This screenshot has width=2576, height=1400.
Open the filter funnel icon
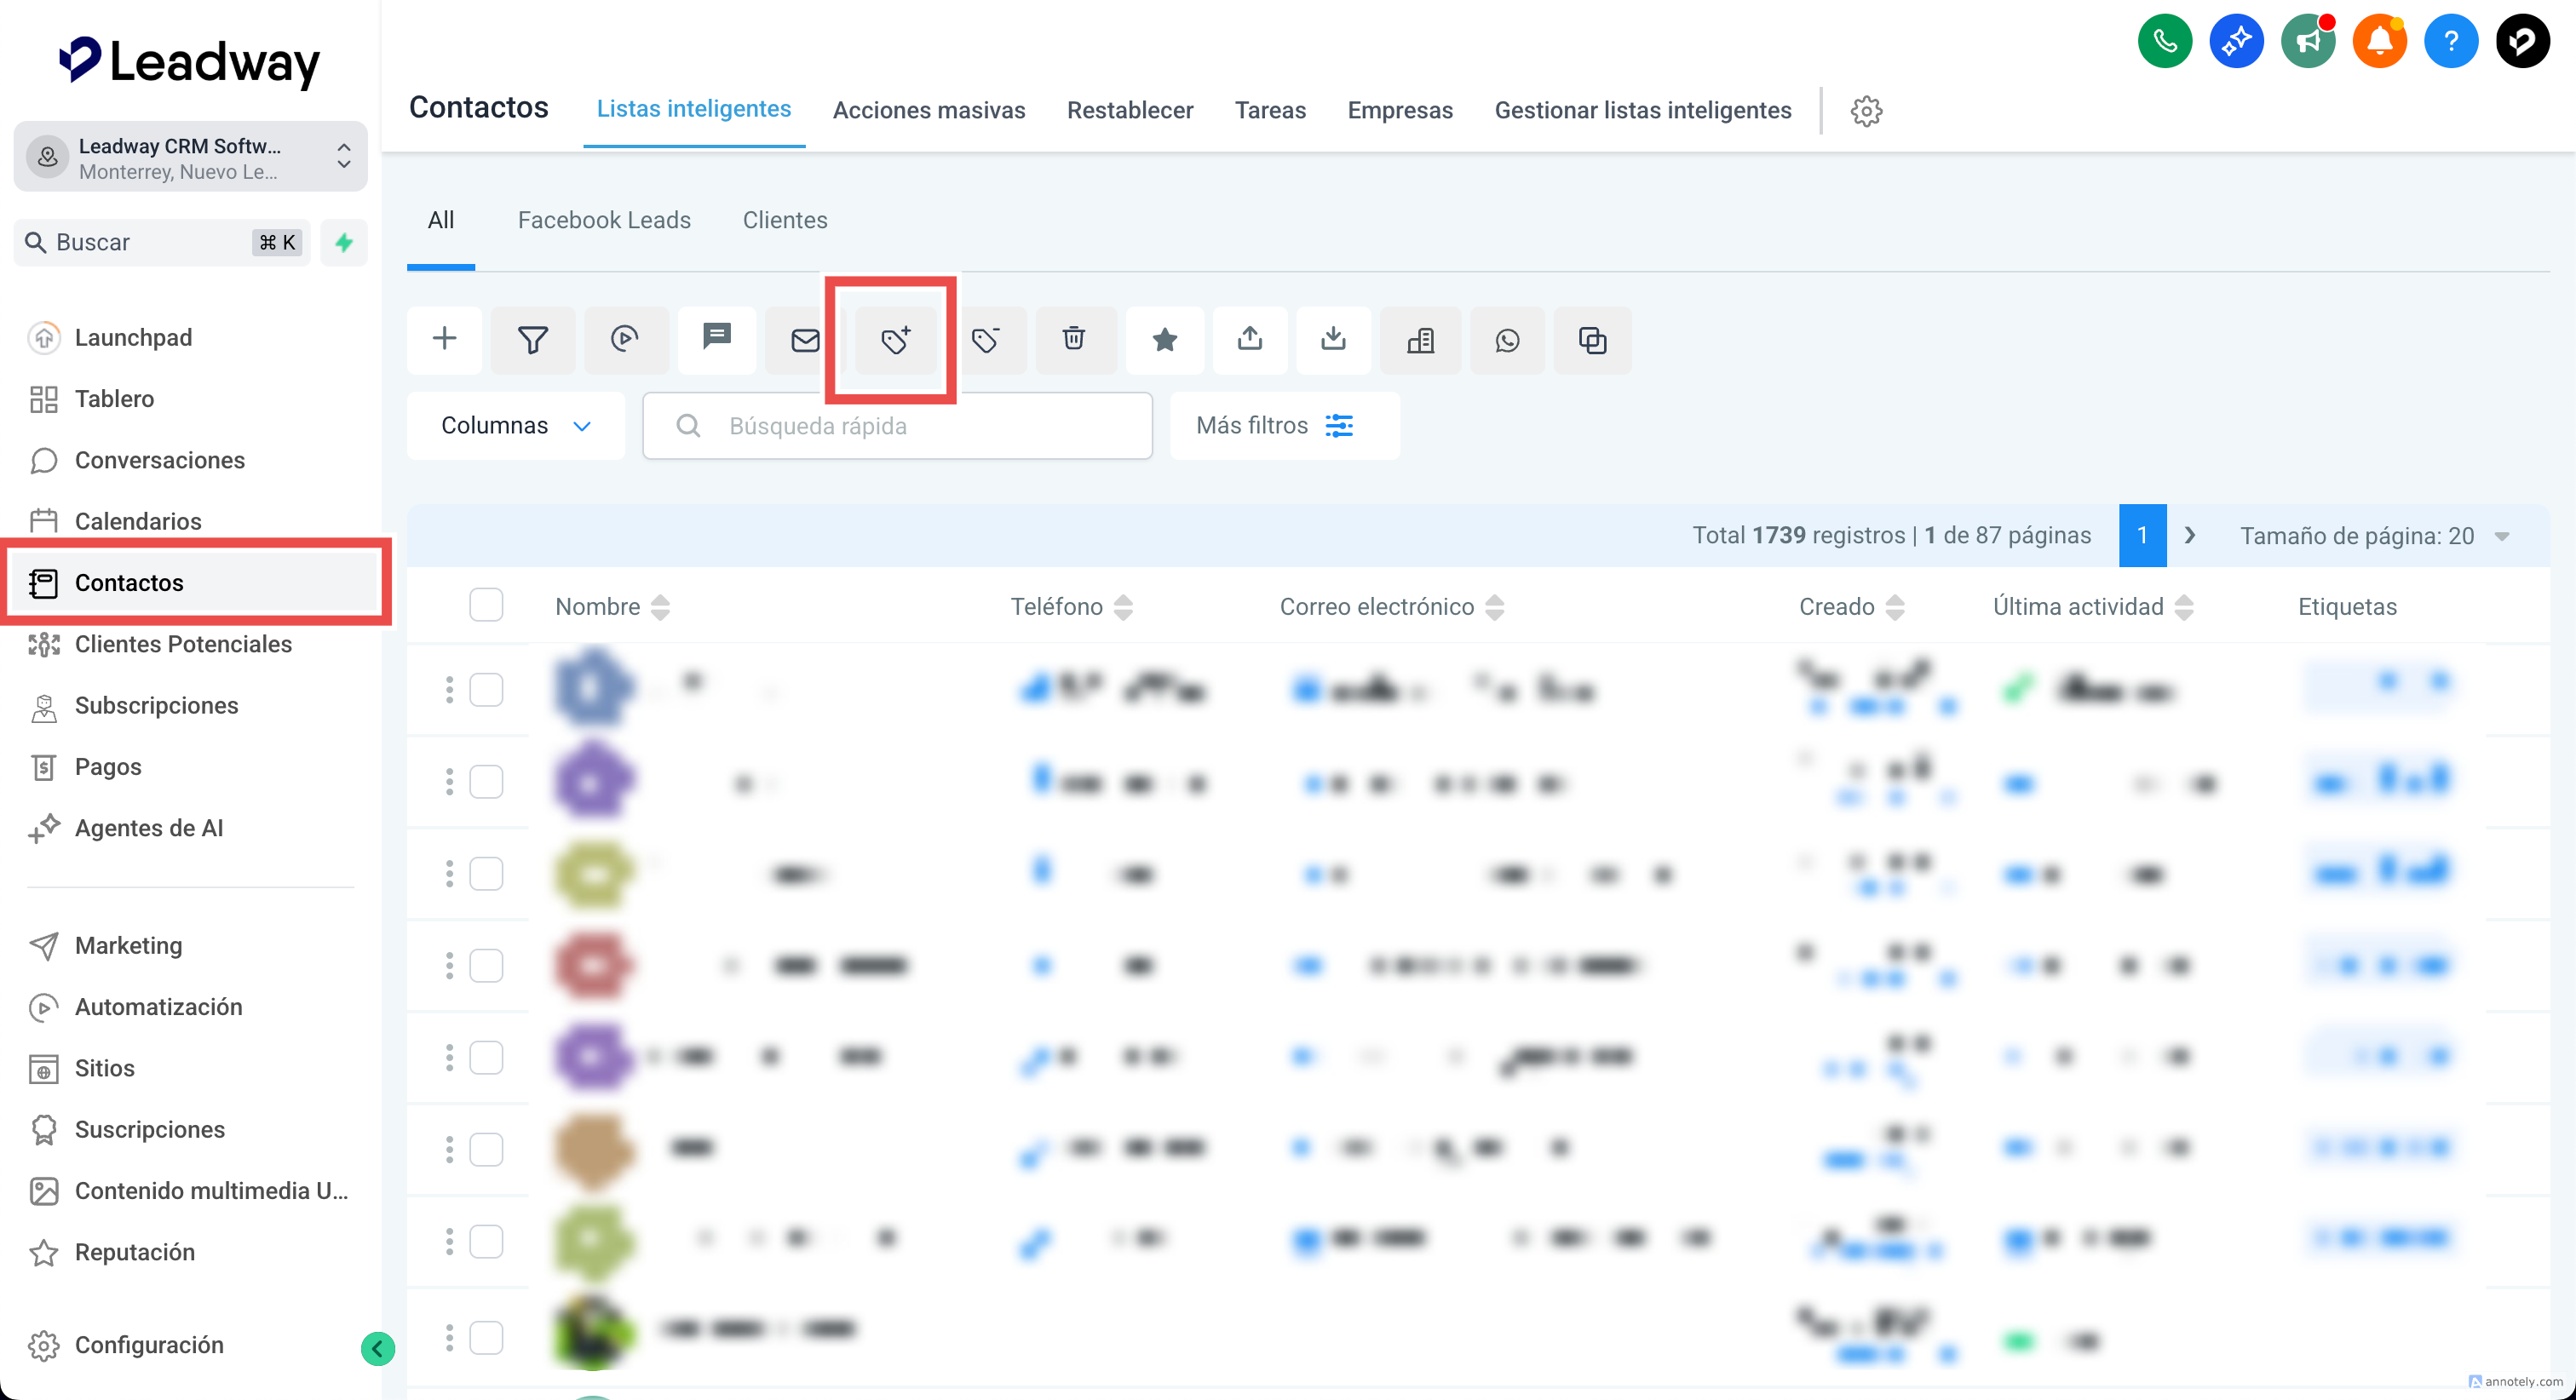click(532, 340)
